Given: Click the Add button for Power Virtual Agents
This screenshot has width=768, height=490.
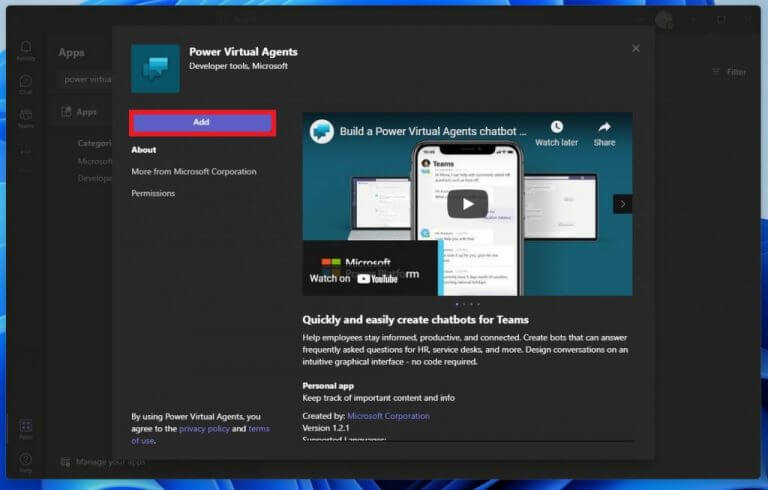Looking at the screenshot, I should tap(202, 122).
